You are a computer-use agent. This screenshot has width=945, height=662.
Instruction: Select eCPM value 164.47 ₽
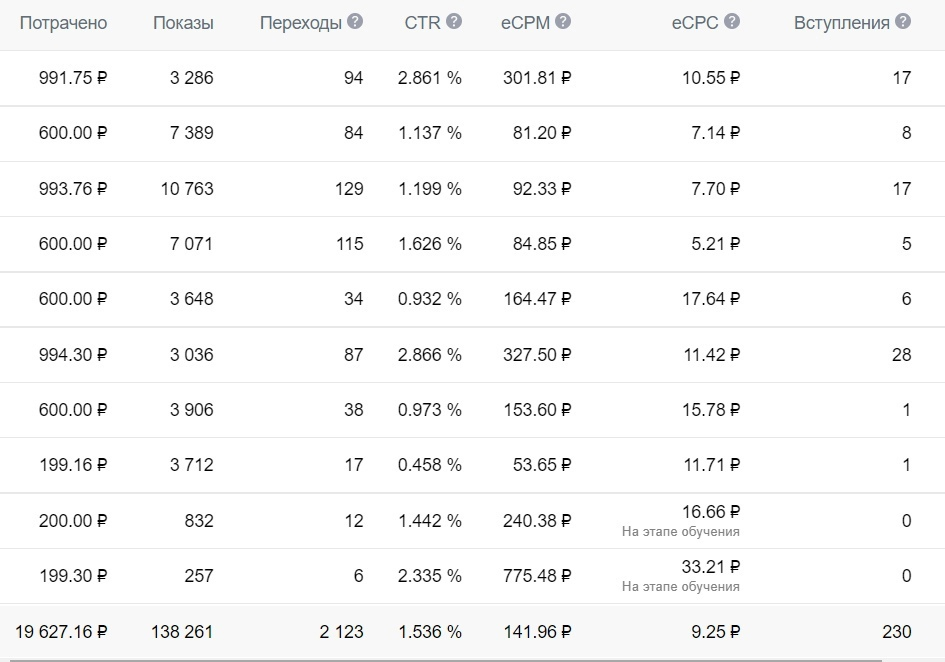pyautogui.click(x=537, y=298)
